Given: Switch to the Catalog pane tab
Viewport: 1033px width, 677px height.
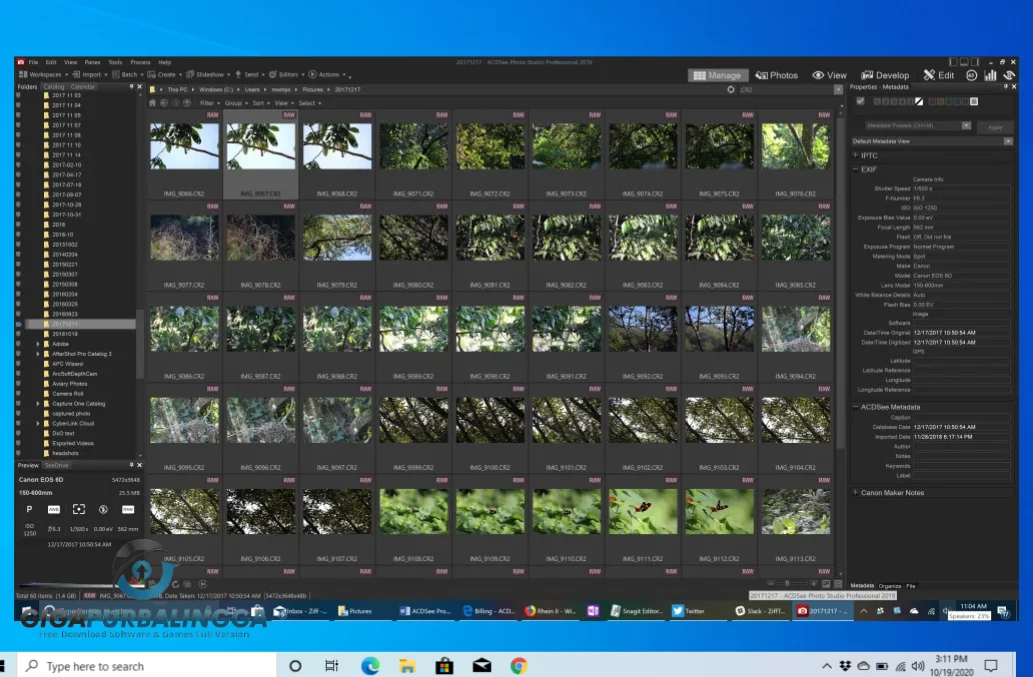Looking at the screenshot, I should [x=54, y=87].
